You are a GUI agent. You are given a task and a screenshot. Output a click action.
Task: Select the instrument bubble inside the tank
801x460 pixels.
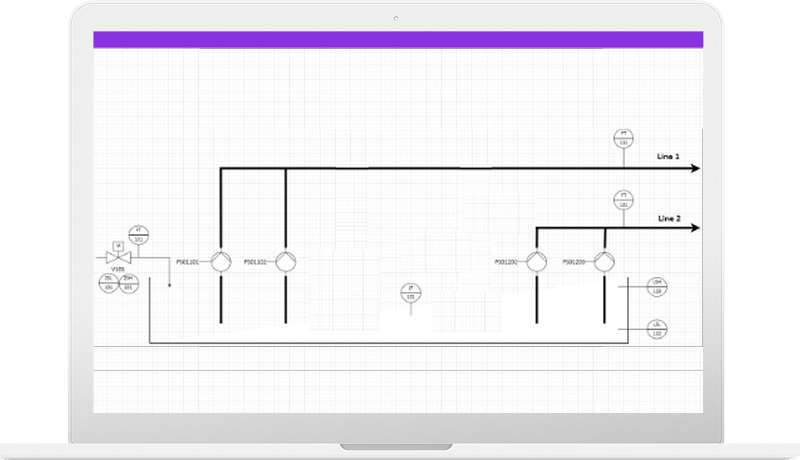click(411, 293)
